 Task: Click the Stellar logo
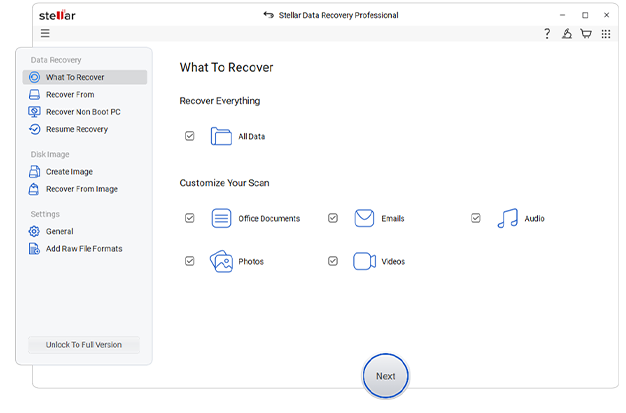57,15
